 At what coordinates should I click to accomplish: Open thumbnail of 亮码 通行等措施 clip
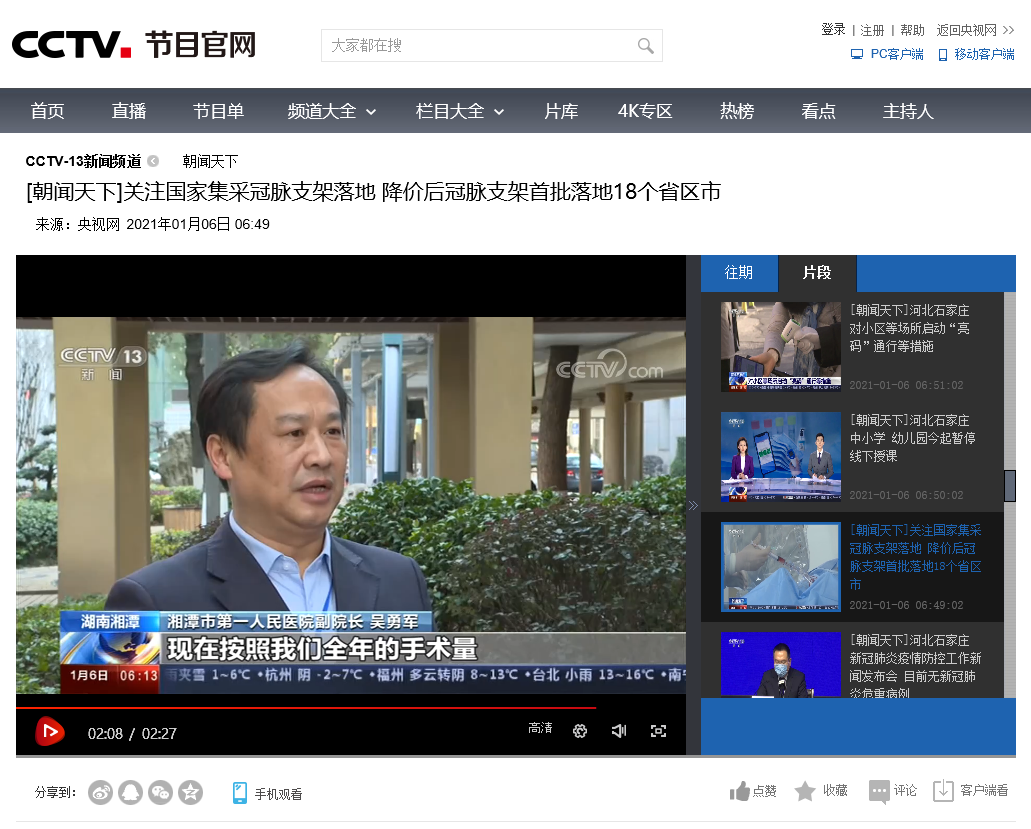(780, 347)
